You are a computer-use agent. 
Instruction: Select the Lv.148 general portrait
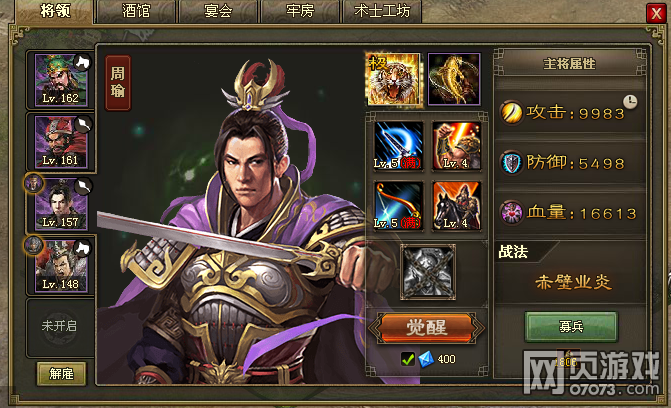[61, 266]
